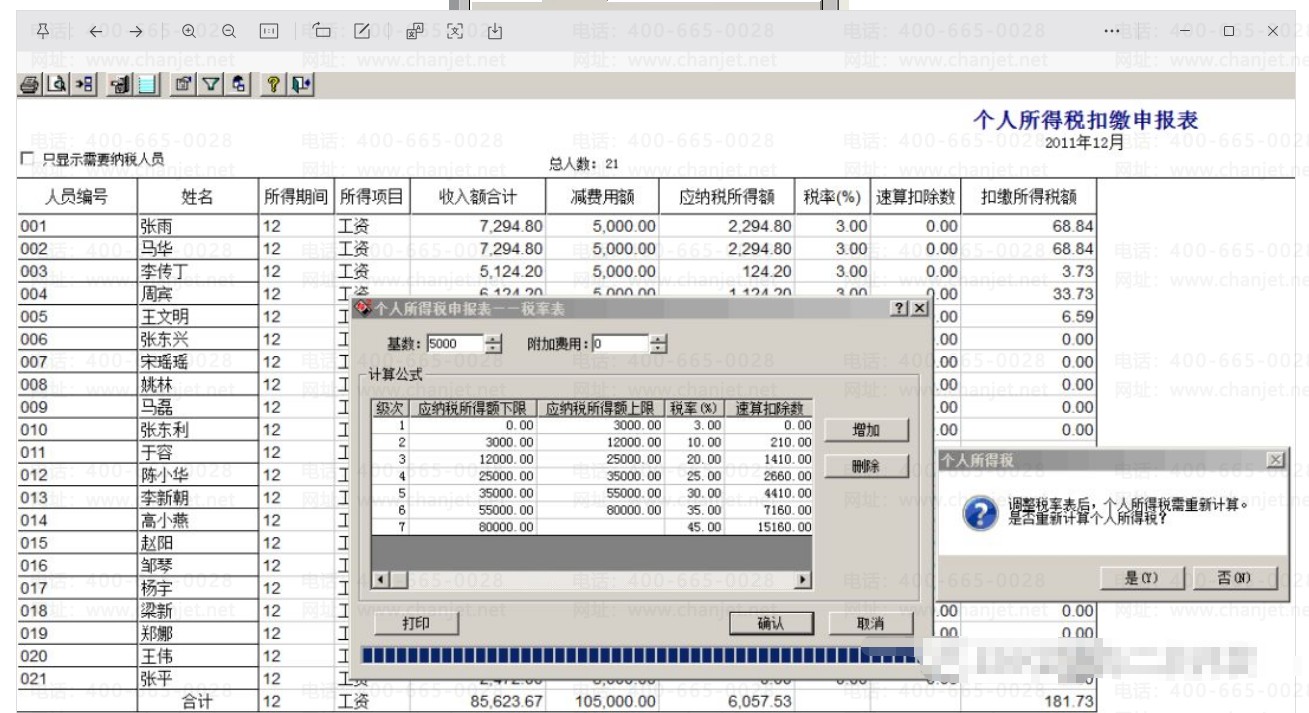Click tax withheld value 33.73
The image size is (1309, 713).
(x=1029, y=294)
